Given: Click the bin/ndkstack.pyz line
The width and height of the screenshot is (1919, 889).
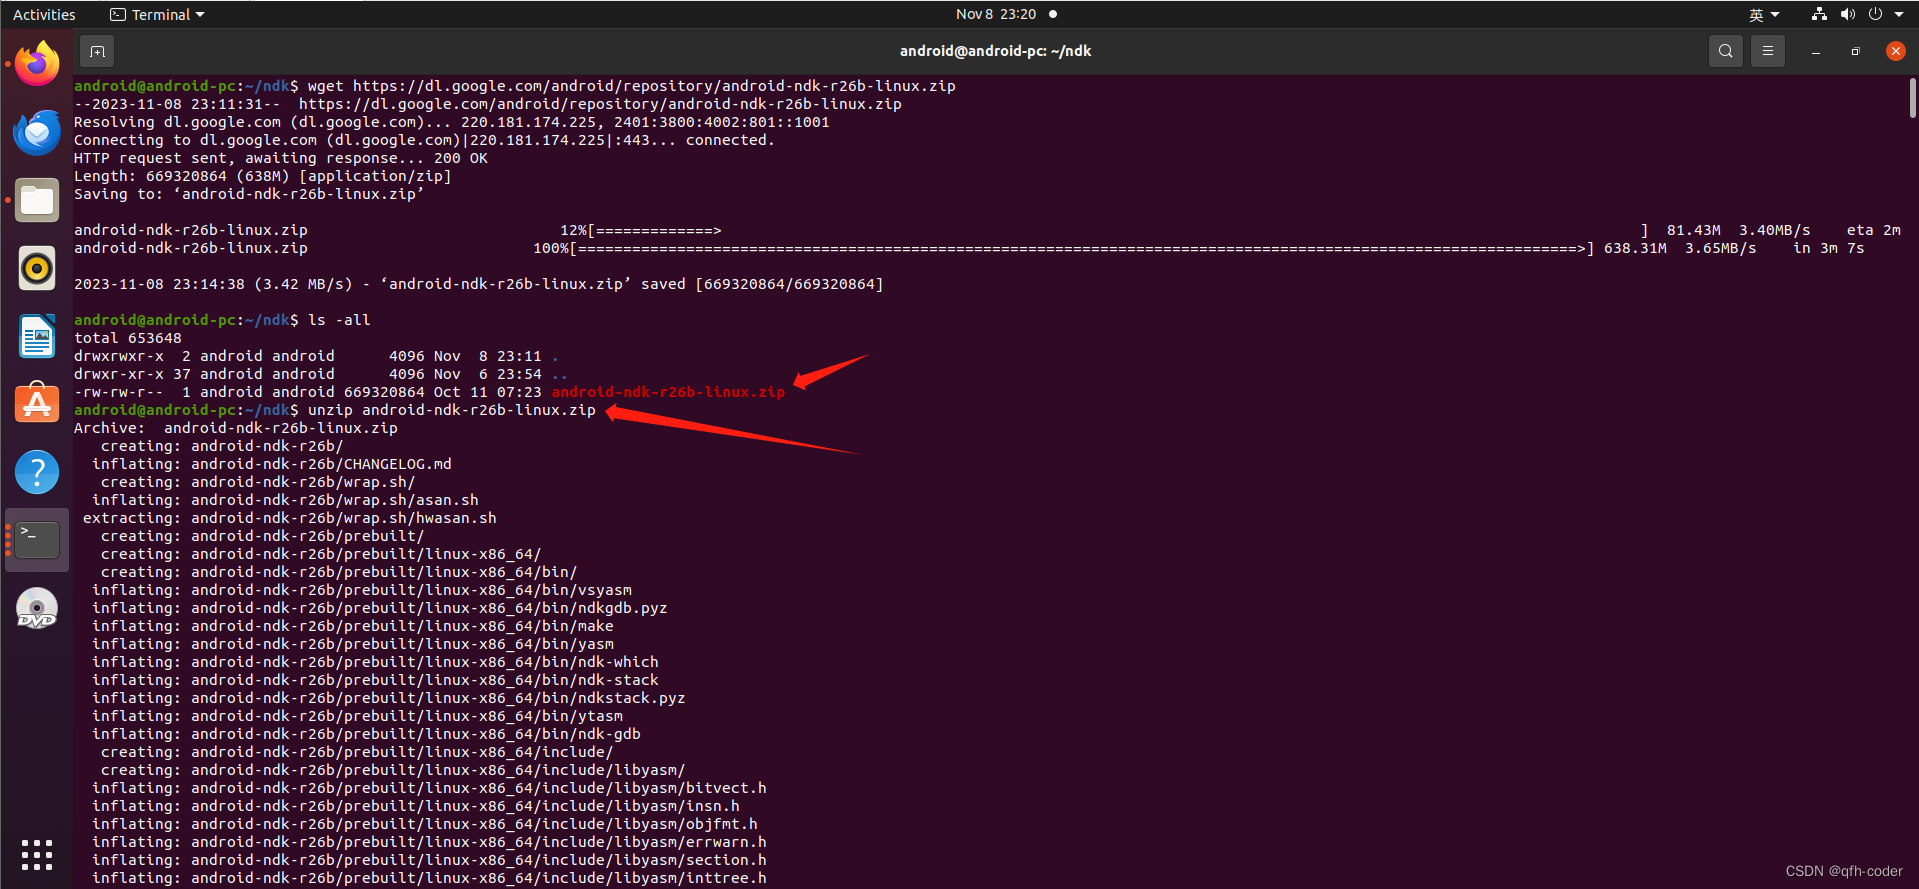Looking at the screenshot, I should point(389,698).
